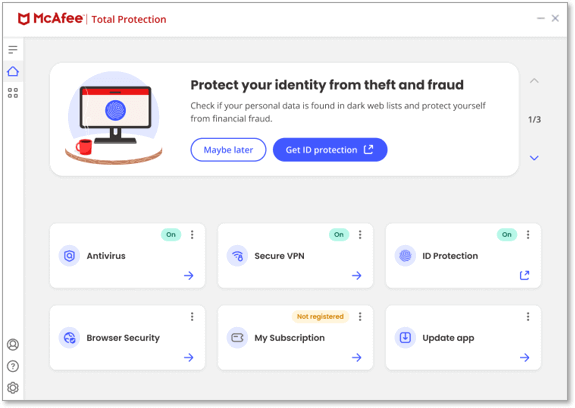The image size is (575, 408).
Task: Toggle the Antivirus On status badge
Action: (171, 235)
